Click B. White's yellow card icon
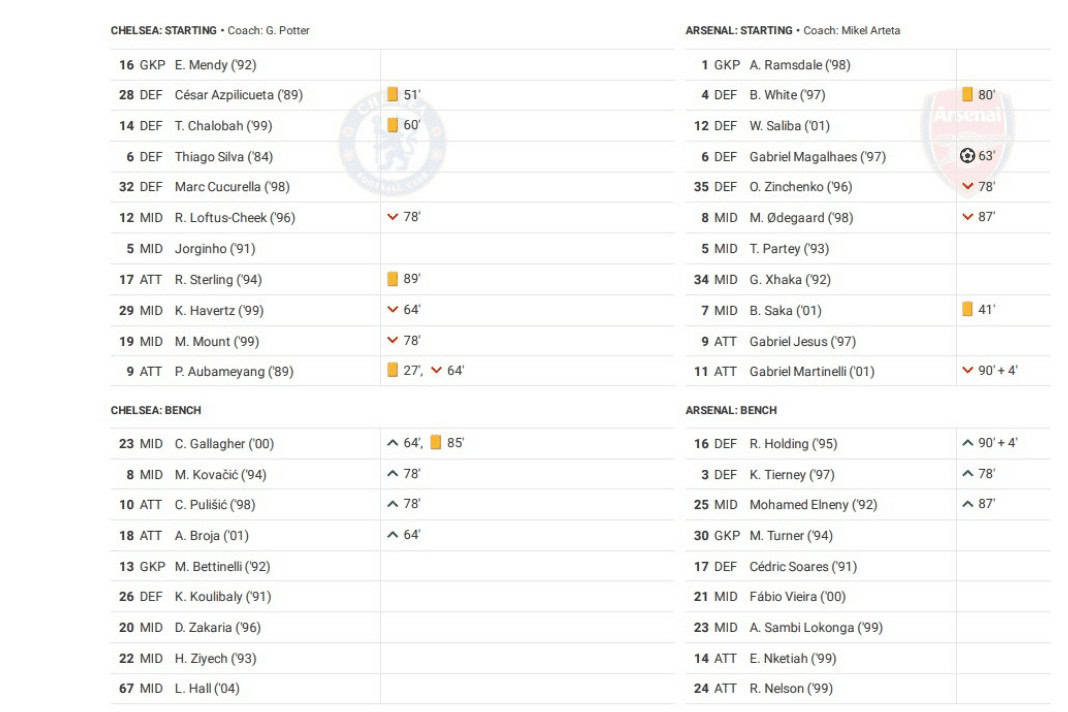 tap(967, 95)
